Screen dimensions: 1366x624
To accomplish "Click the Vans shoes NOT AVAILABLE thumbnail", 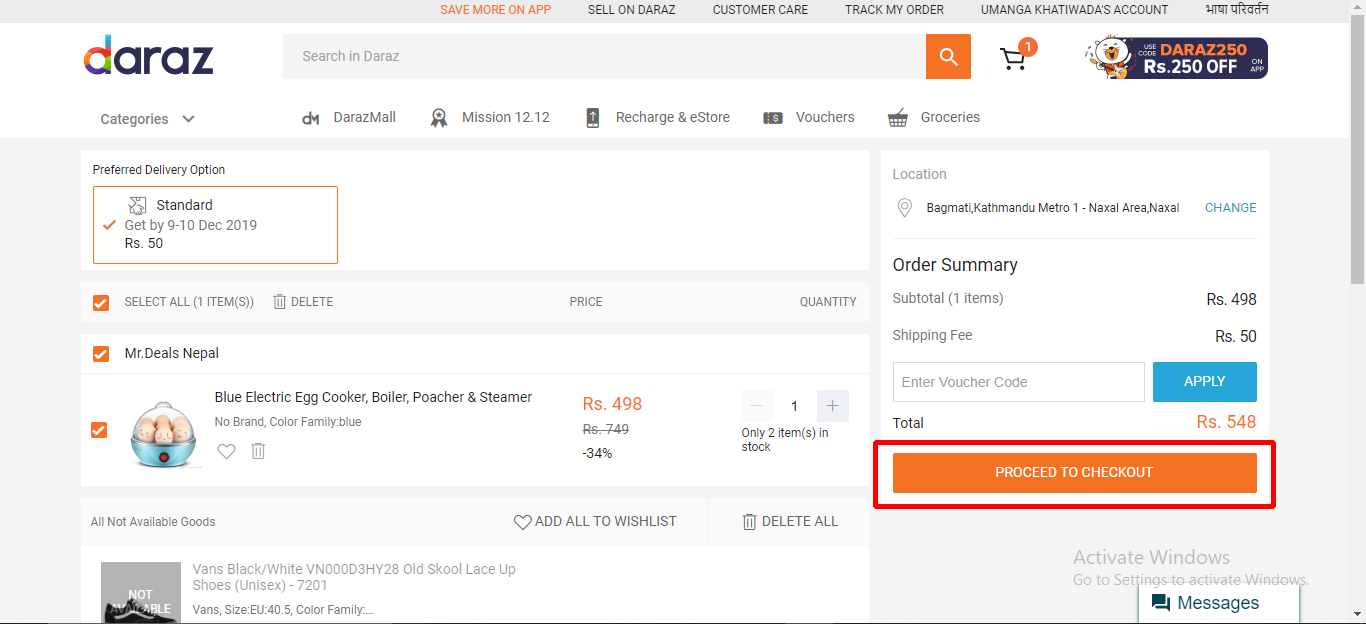I will [141, 593].
